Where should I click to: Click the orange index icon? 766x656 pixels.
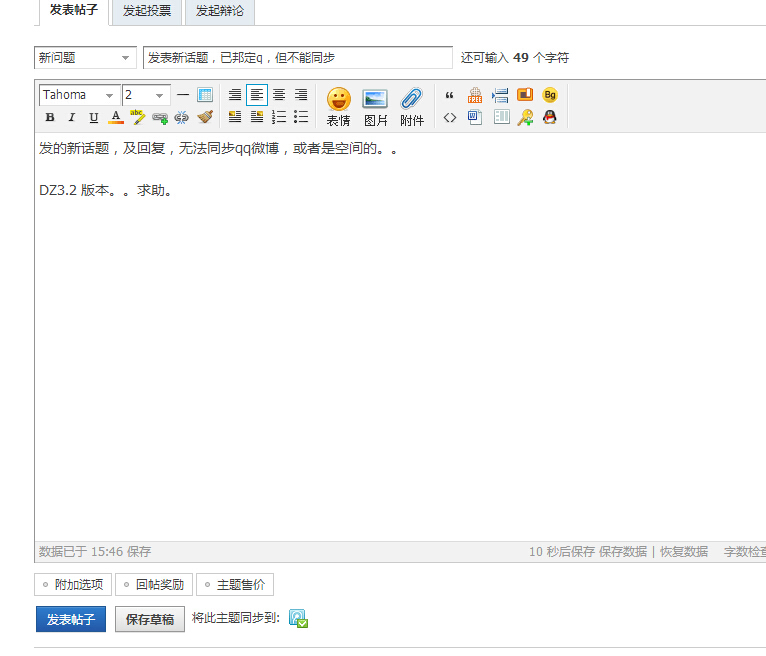525,94
